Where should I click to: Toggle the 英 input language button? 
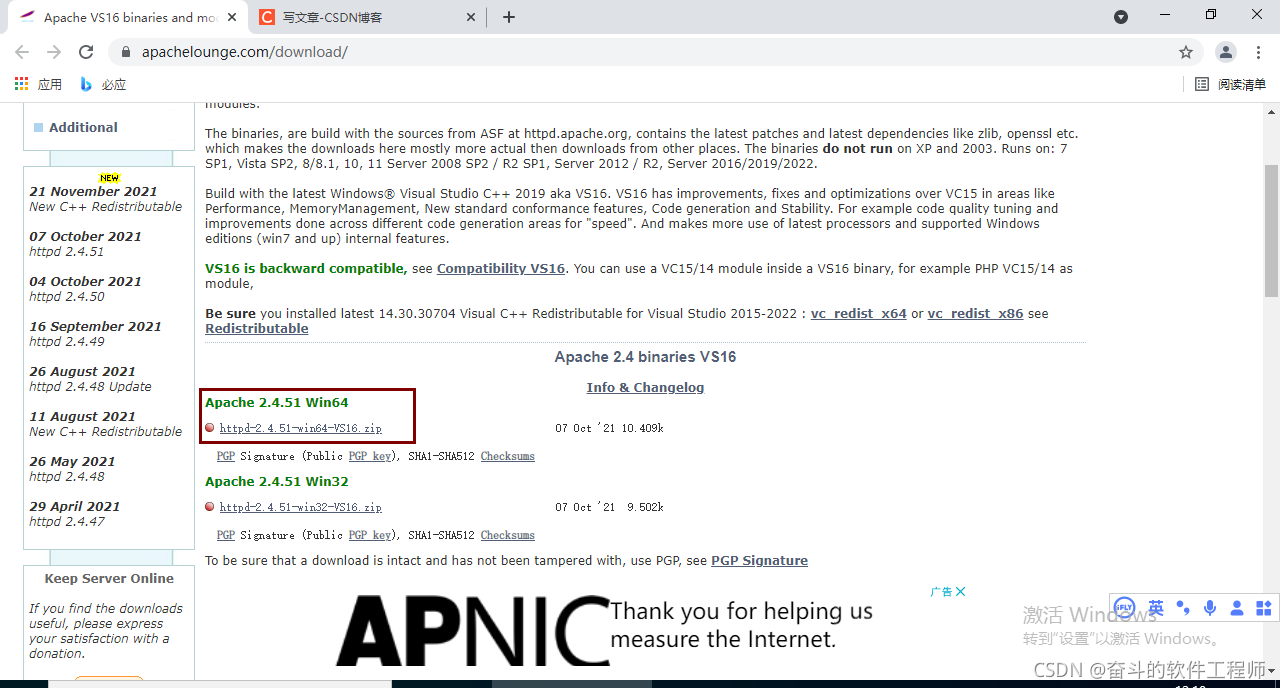click(x=1156, y=607)
